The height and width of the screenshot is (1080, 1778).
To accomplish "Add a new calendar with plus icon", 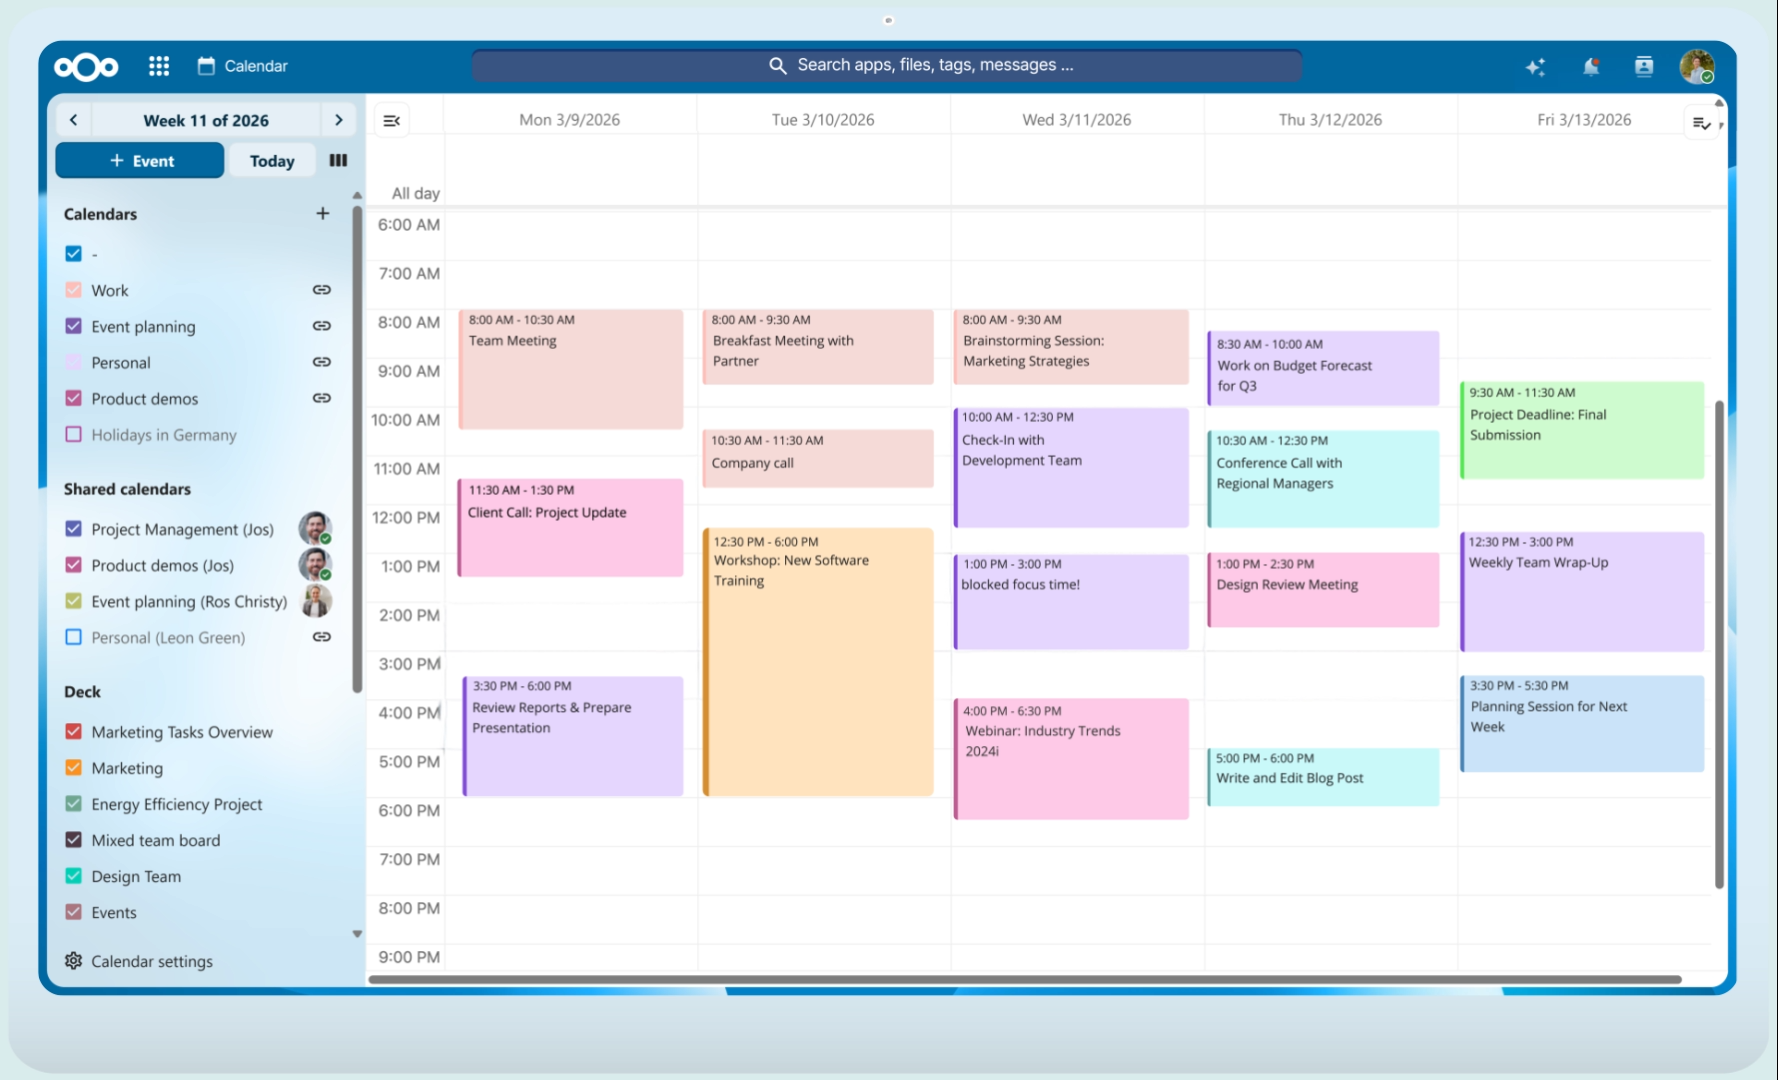I will [x=322, y=213].
